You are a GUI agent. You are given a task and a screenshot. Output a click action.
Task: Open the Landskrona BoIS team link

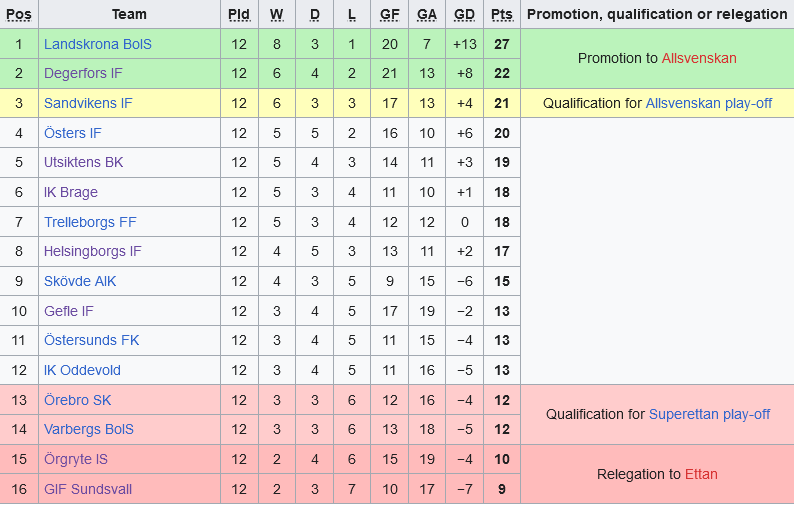tap(98, 44)
